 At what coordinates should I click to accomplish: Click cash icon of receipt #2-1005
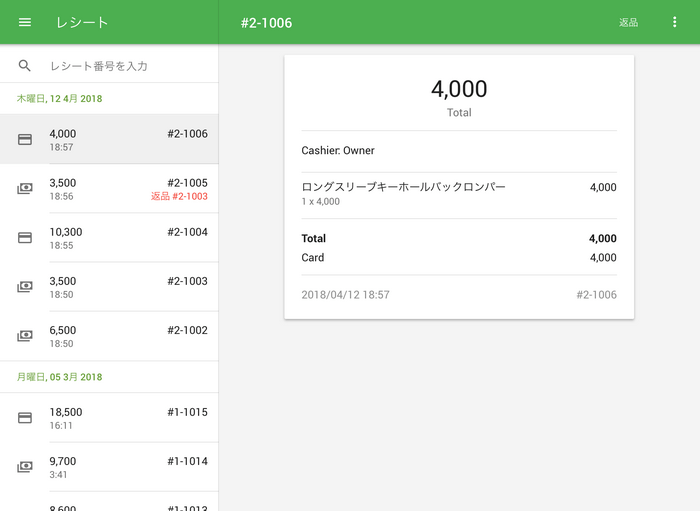coord(25,189)
